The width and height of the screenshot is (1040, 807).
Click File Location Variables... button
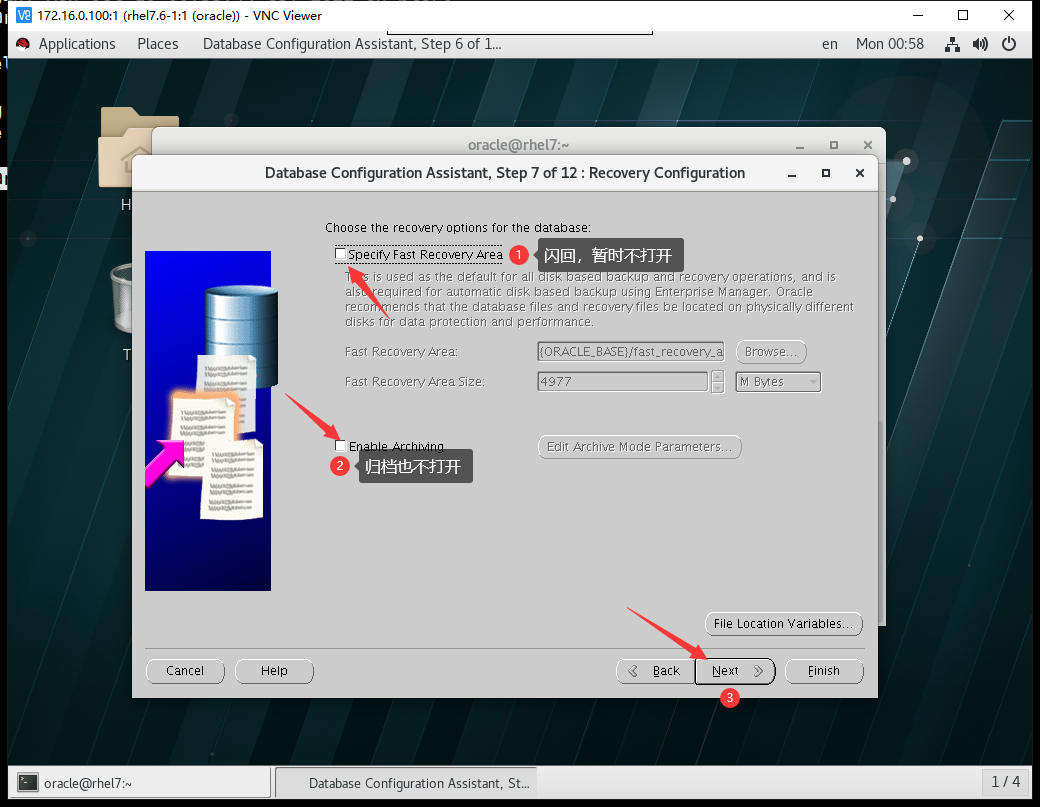coord(783,623)
